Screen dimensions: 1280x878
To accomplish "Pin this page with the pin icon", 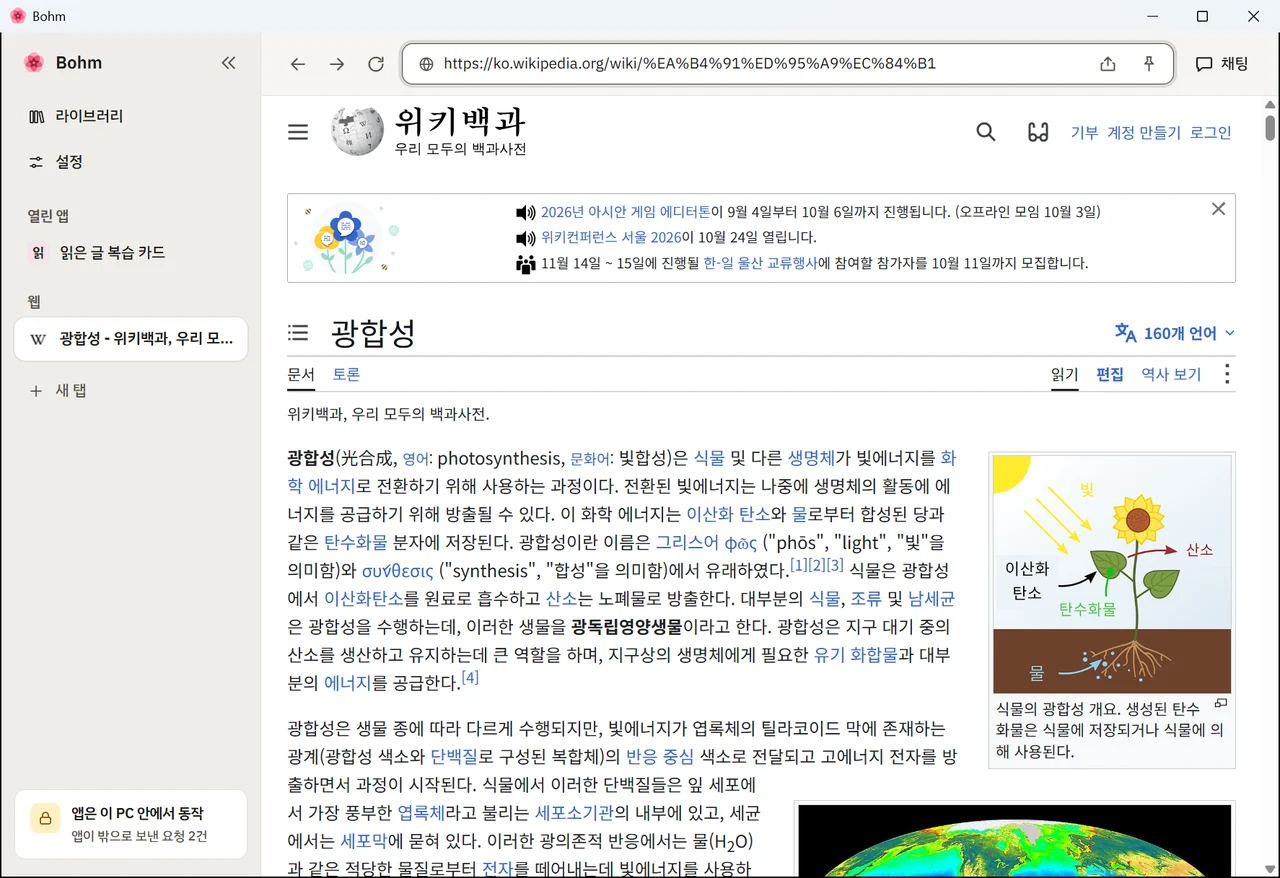I will pos(1149,64).
